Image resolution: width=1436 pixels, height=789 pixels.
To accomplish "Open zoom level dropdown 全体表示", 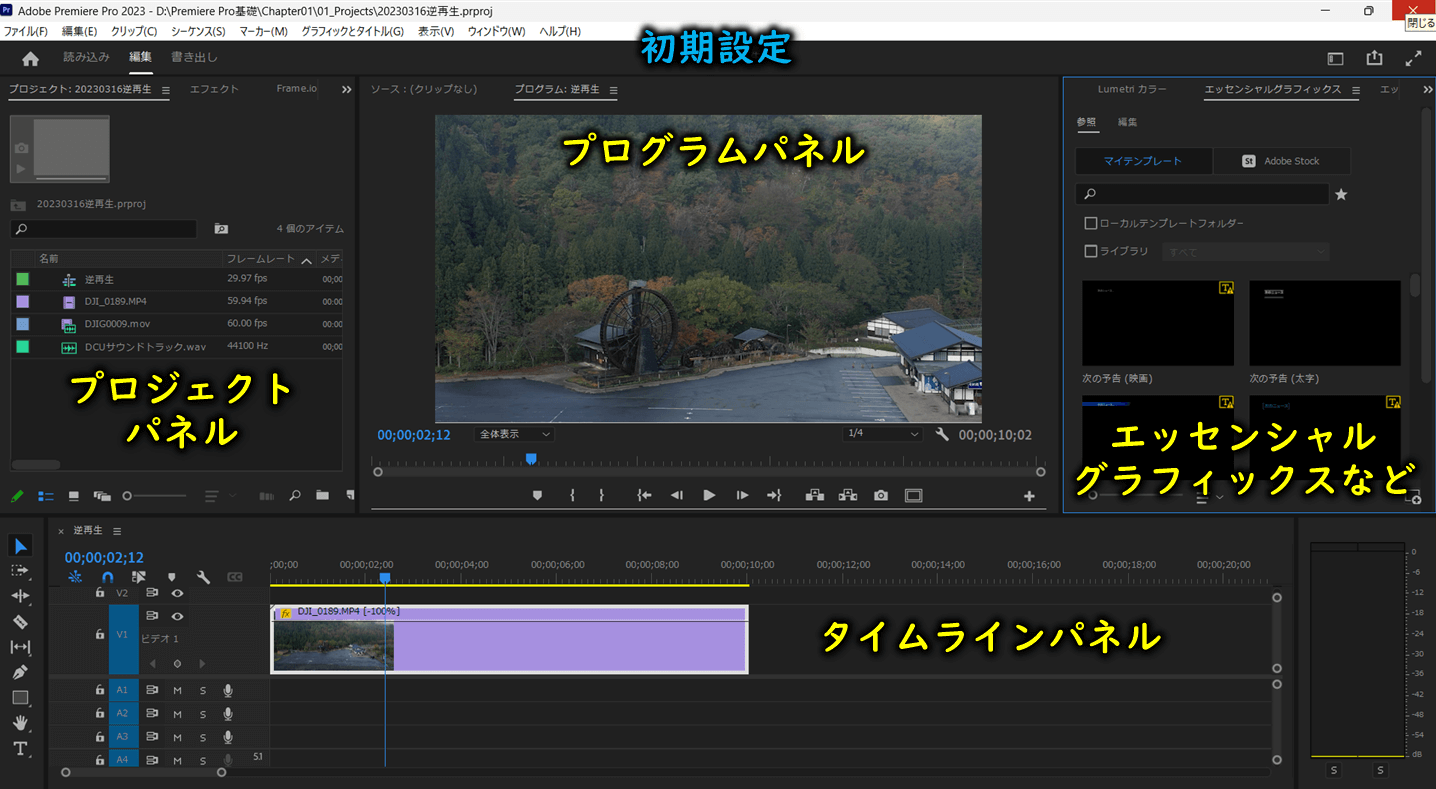I will [x=515, y=434].
